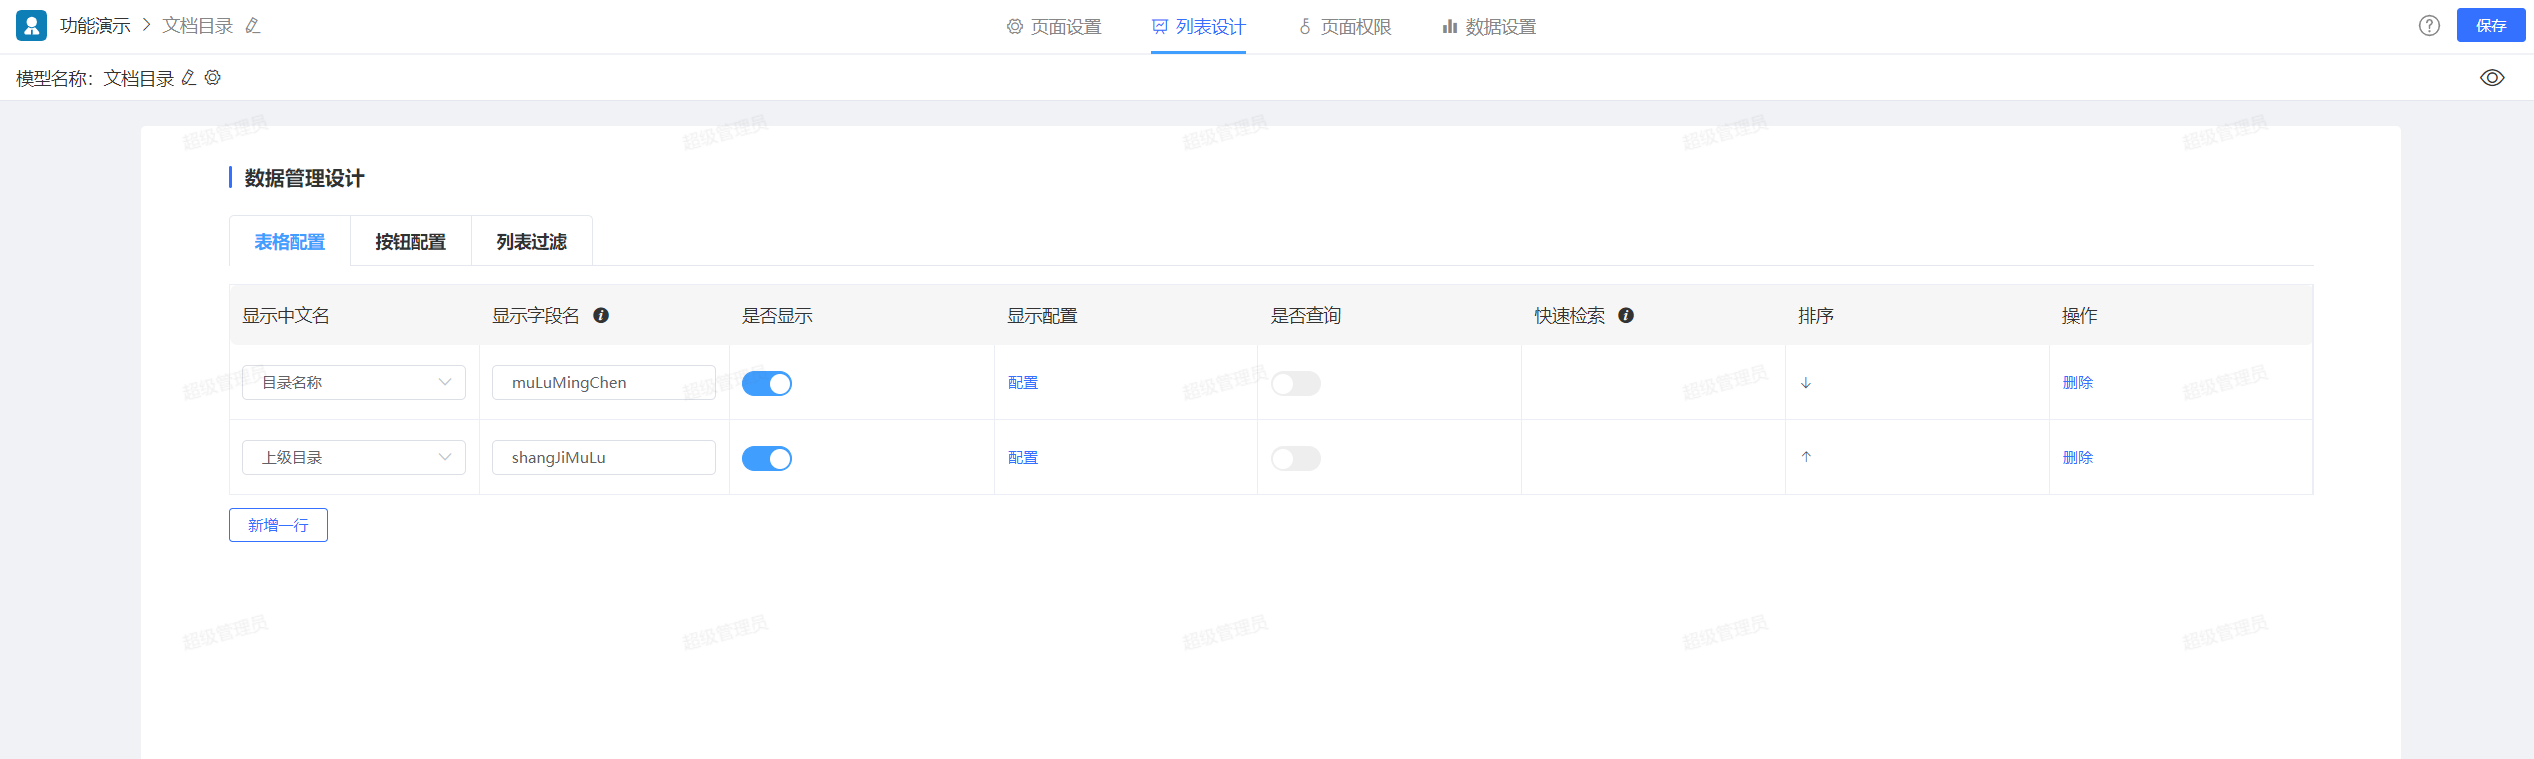This screenshot has height=759, width=2534.
Task: Click the 是否查询 column header
Action: (x=1306, y=316)
